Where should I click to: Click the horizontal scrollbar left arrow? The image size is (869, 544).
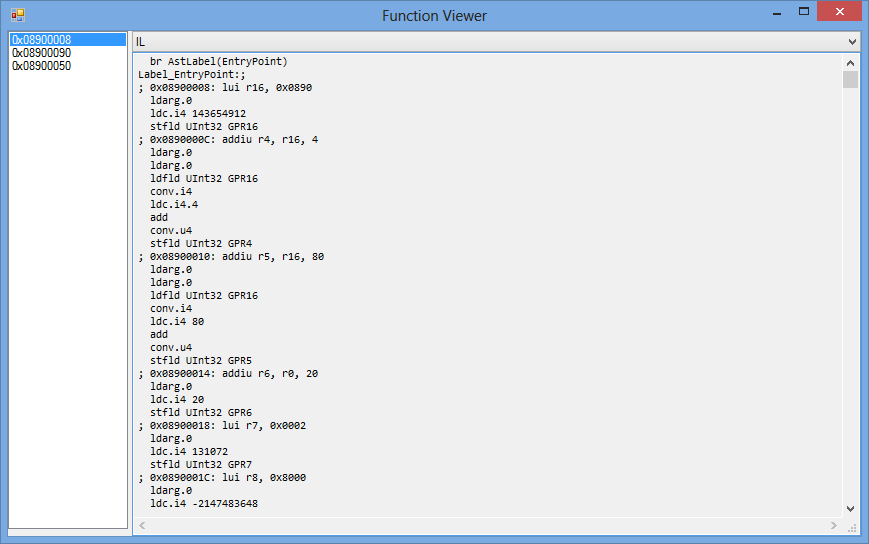tap(140, 526)
